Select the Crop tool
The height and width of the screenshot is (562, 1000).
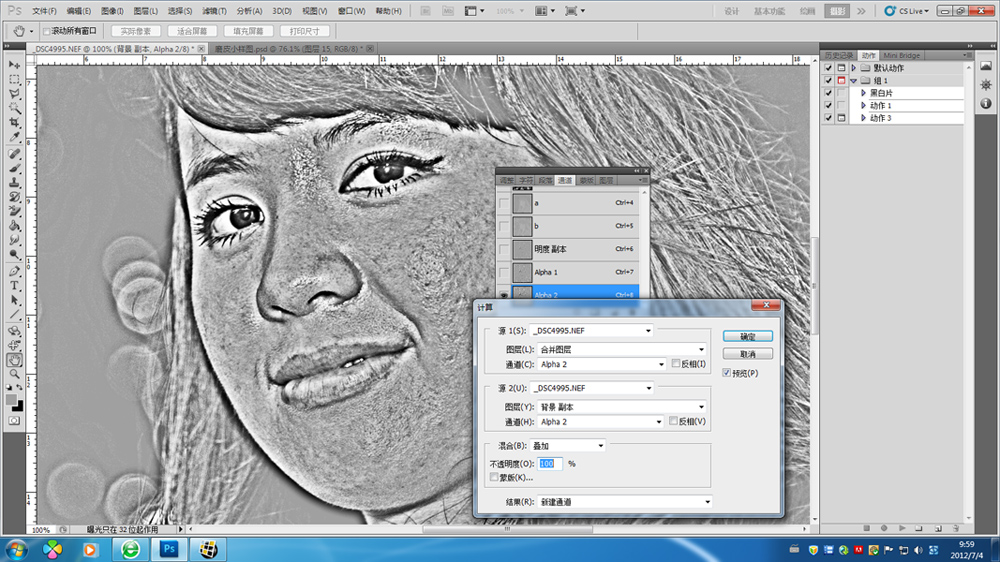(14, 122)
